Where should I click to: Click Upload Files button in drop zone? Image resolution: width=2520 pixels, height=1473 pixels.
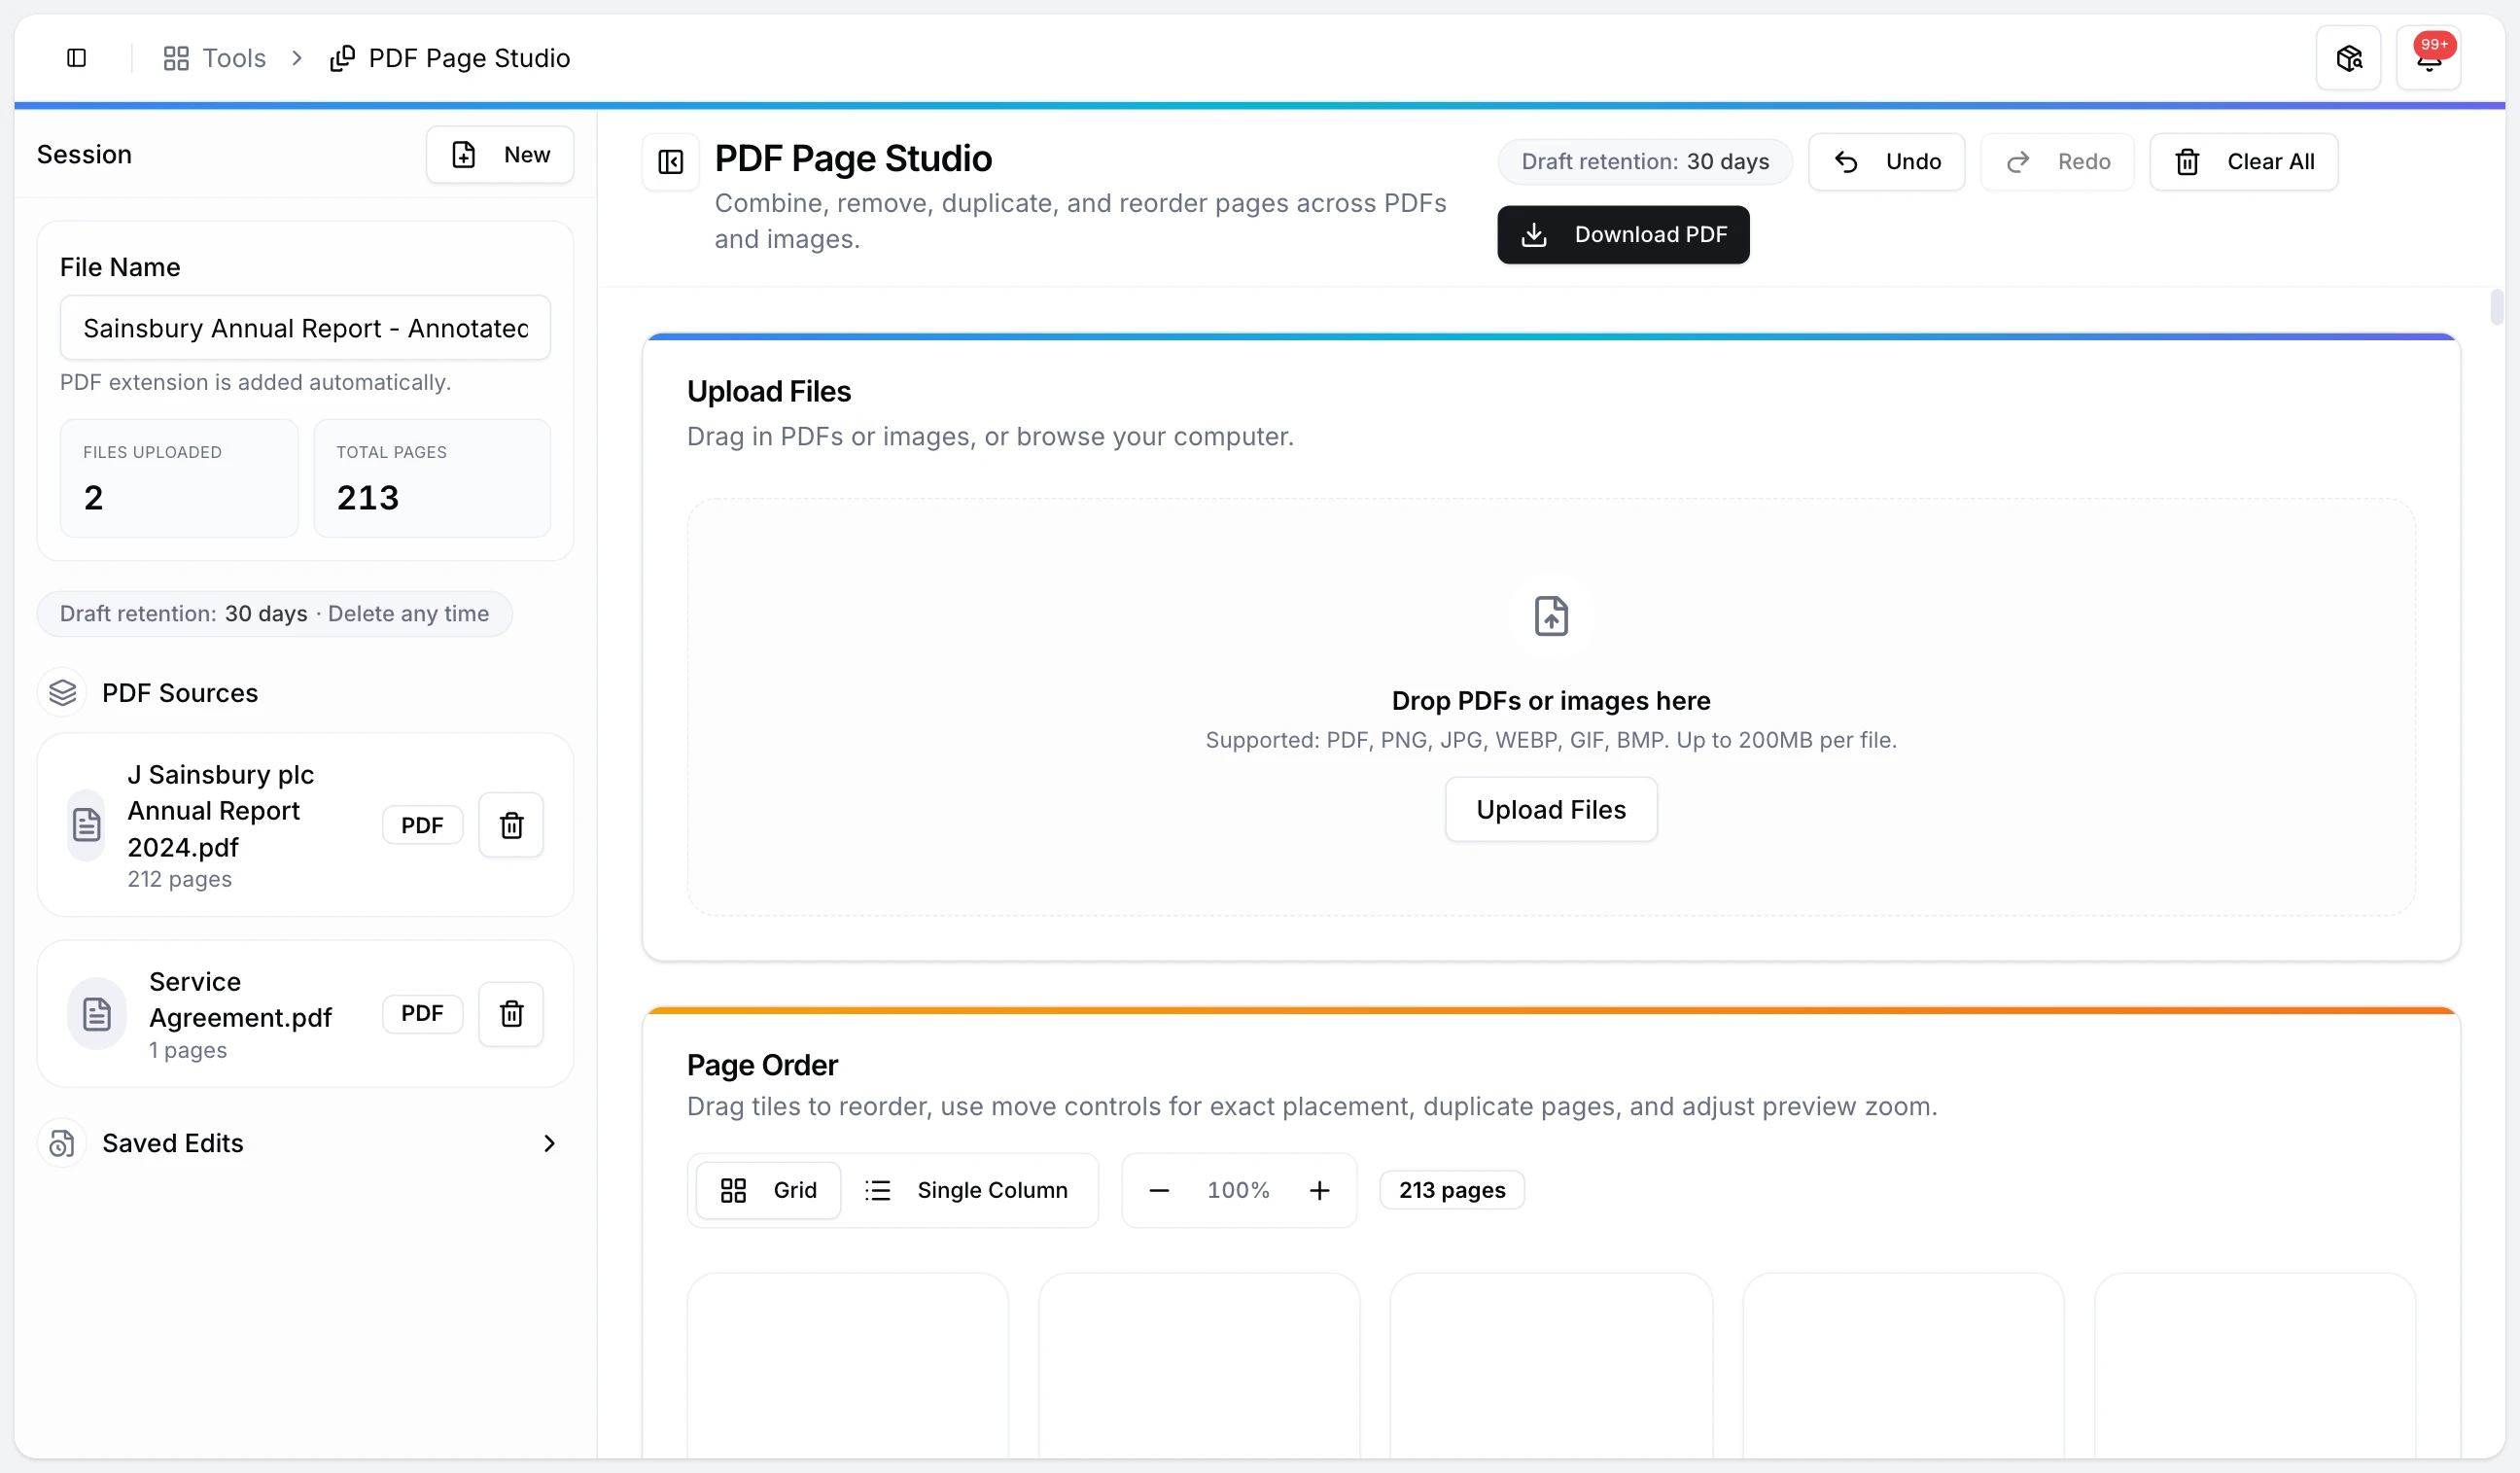[x=1551, y=809]
